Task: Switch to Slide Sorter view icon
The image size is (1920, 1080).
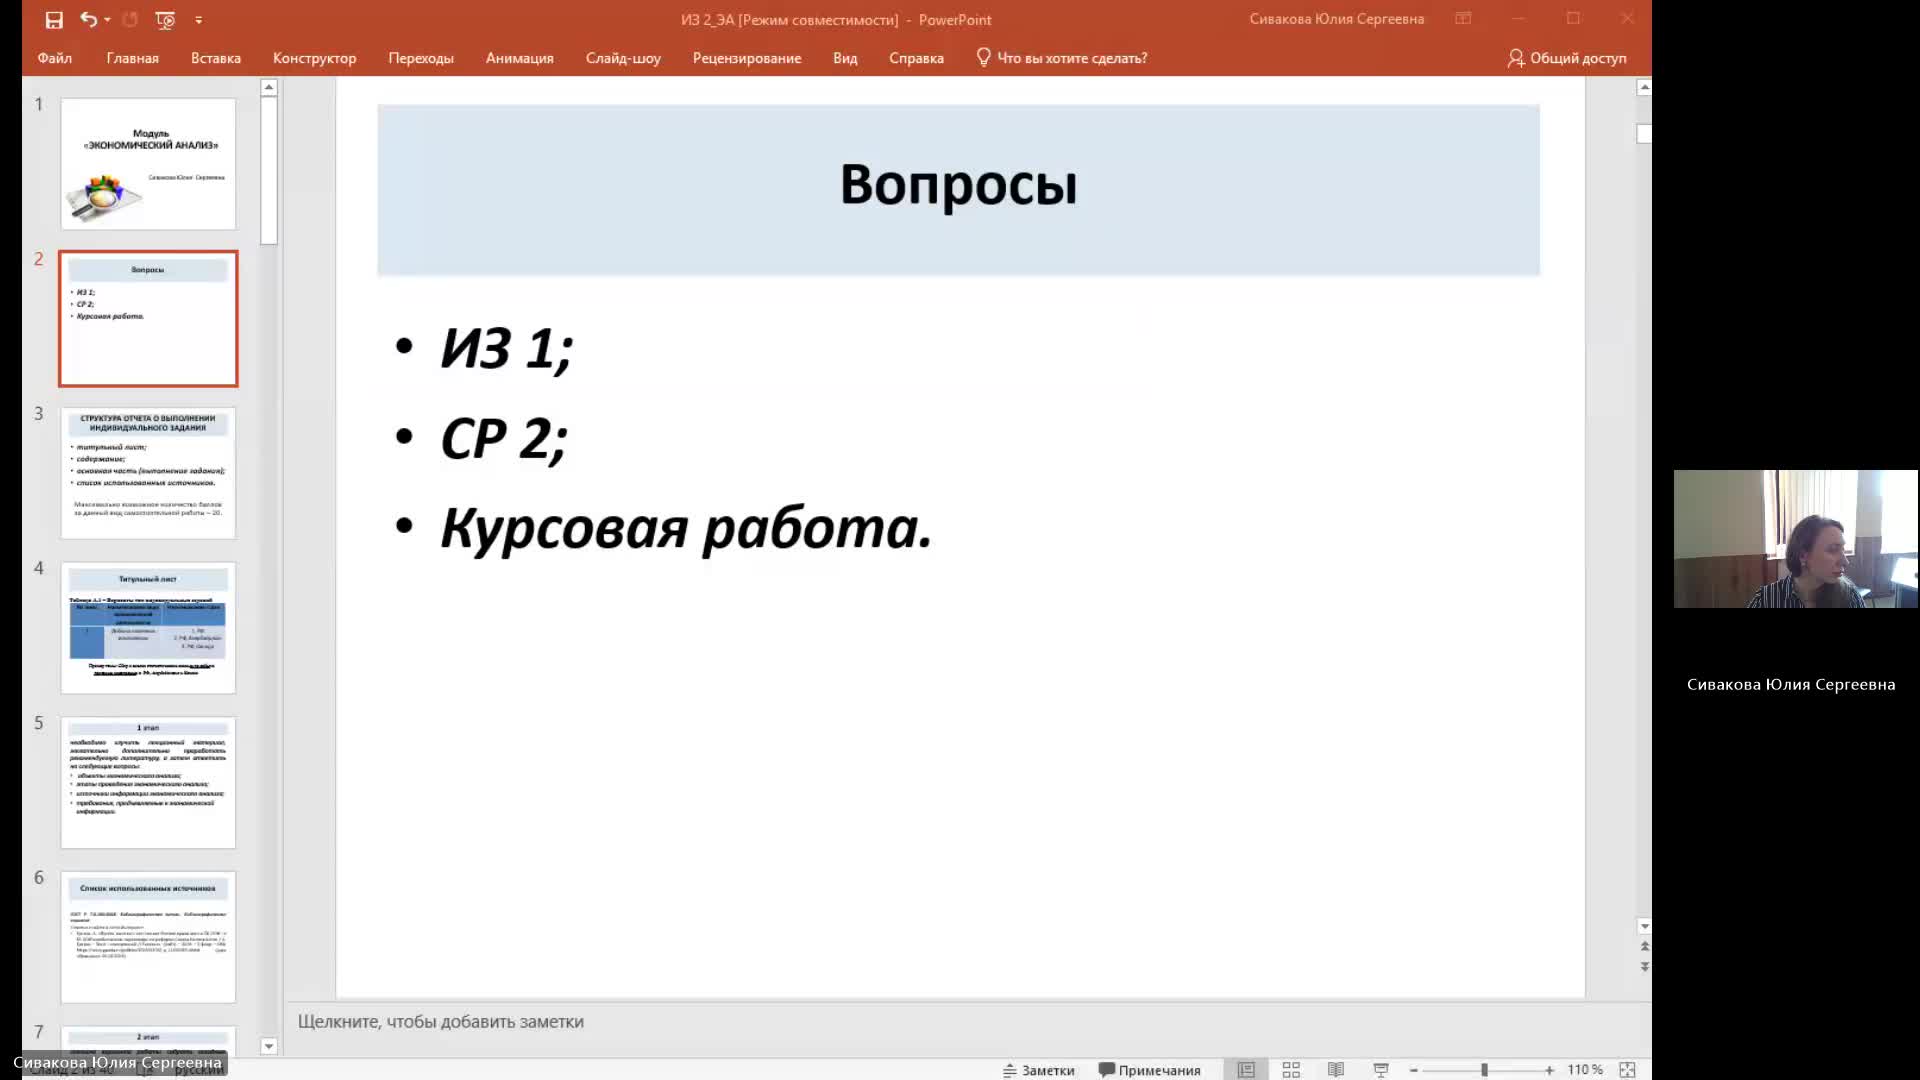Action: [x=1291, y=1070]
